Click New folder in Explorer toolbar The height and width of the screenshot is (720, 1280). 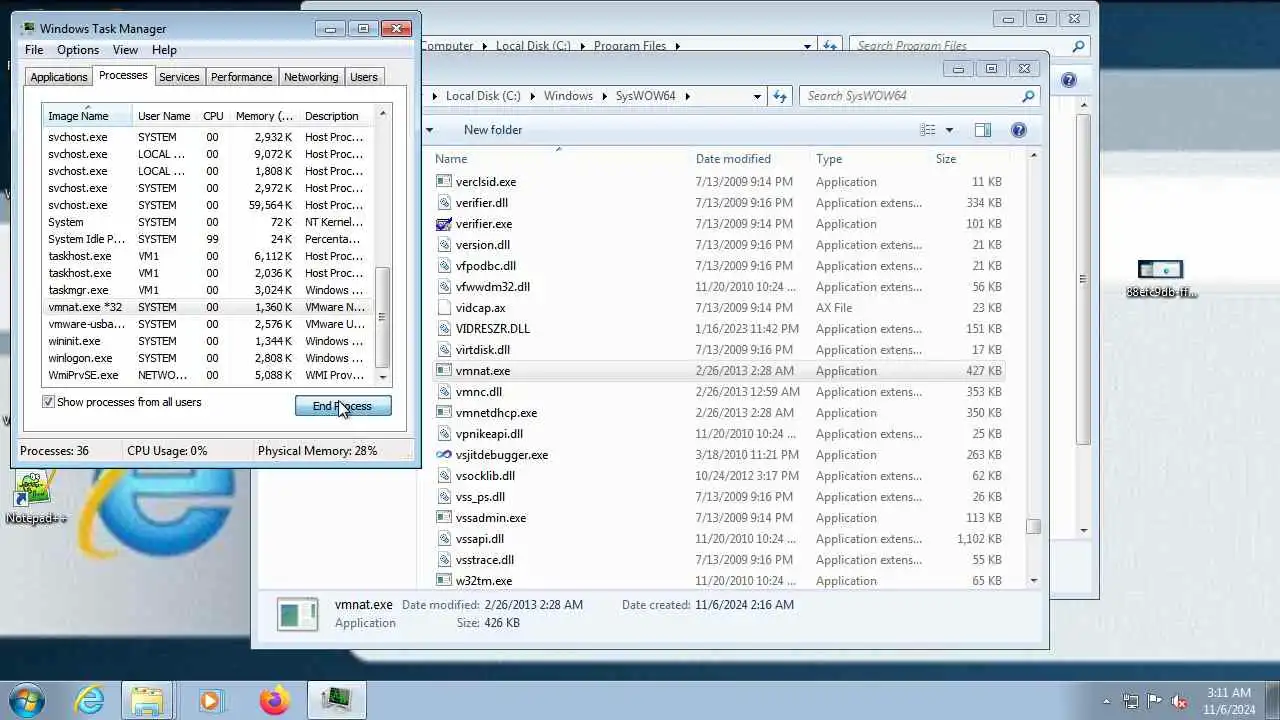(x=493, y=130)
